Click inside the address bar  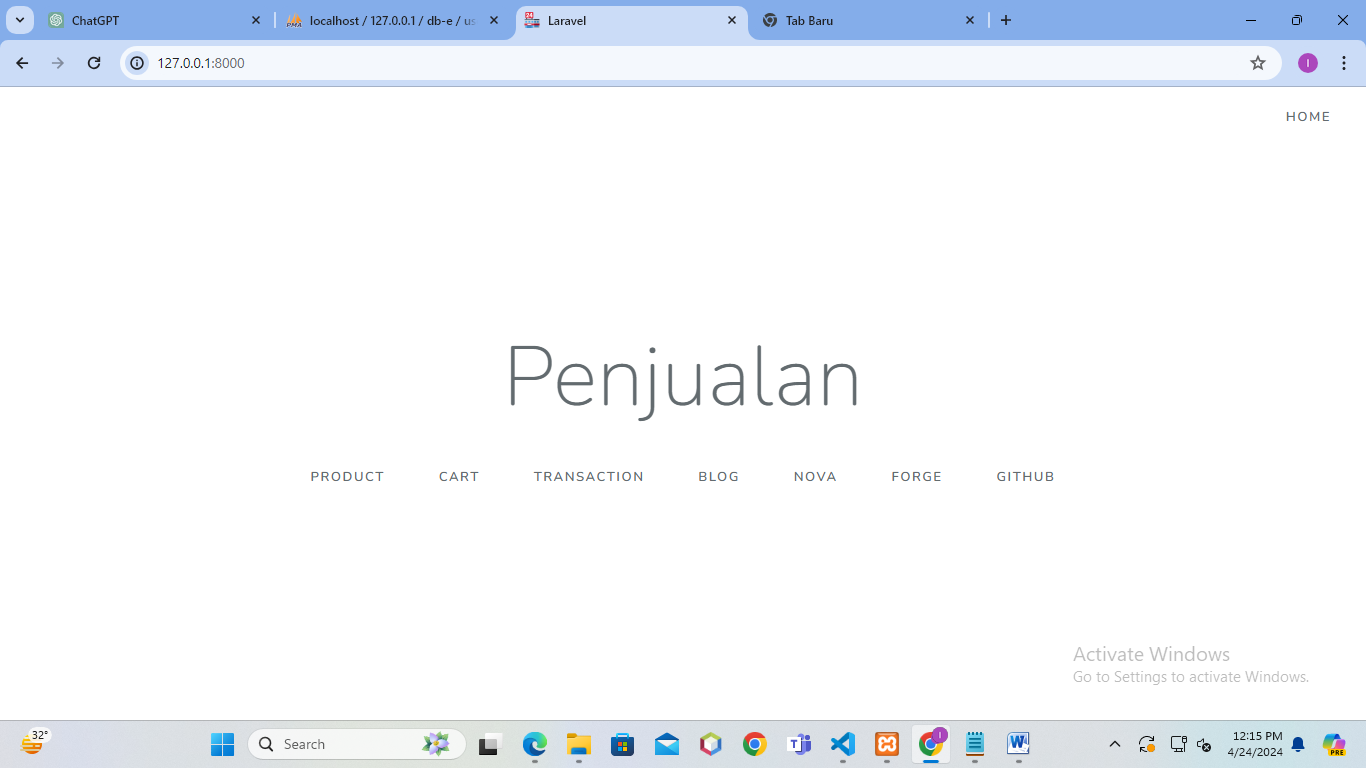point(400,62)
